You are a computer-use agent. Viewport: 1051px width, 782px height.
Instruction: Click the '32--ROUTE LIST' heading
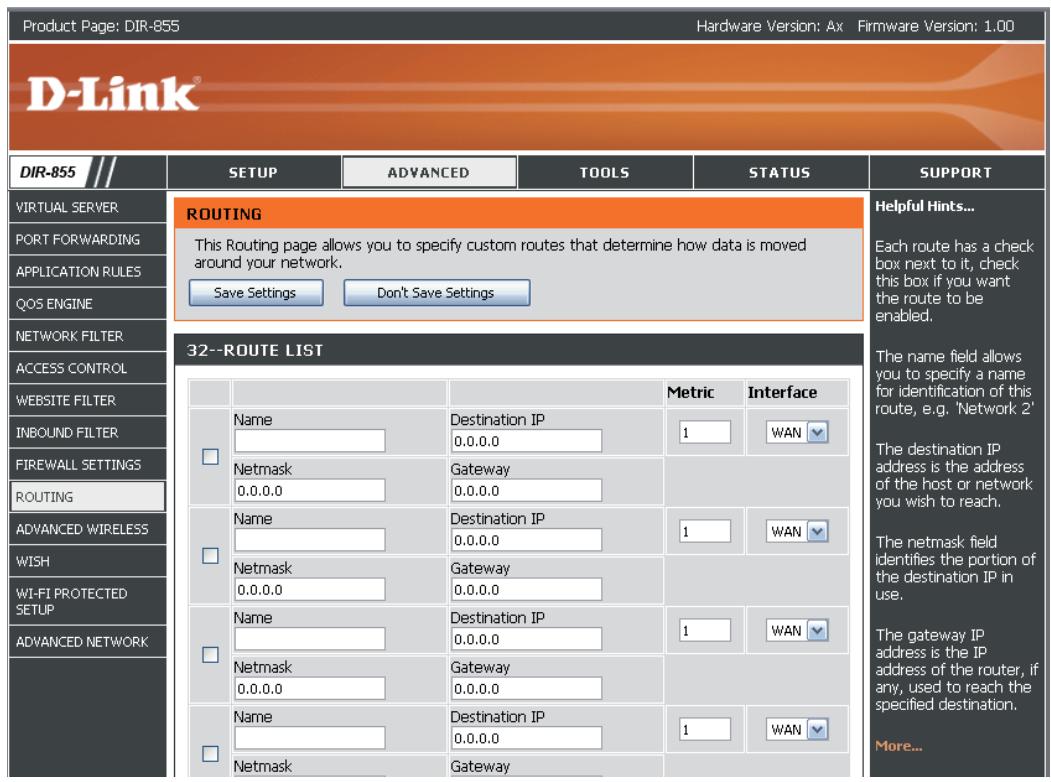point(255,350)
